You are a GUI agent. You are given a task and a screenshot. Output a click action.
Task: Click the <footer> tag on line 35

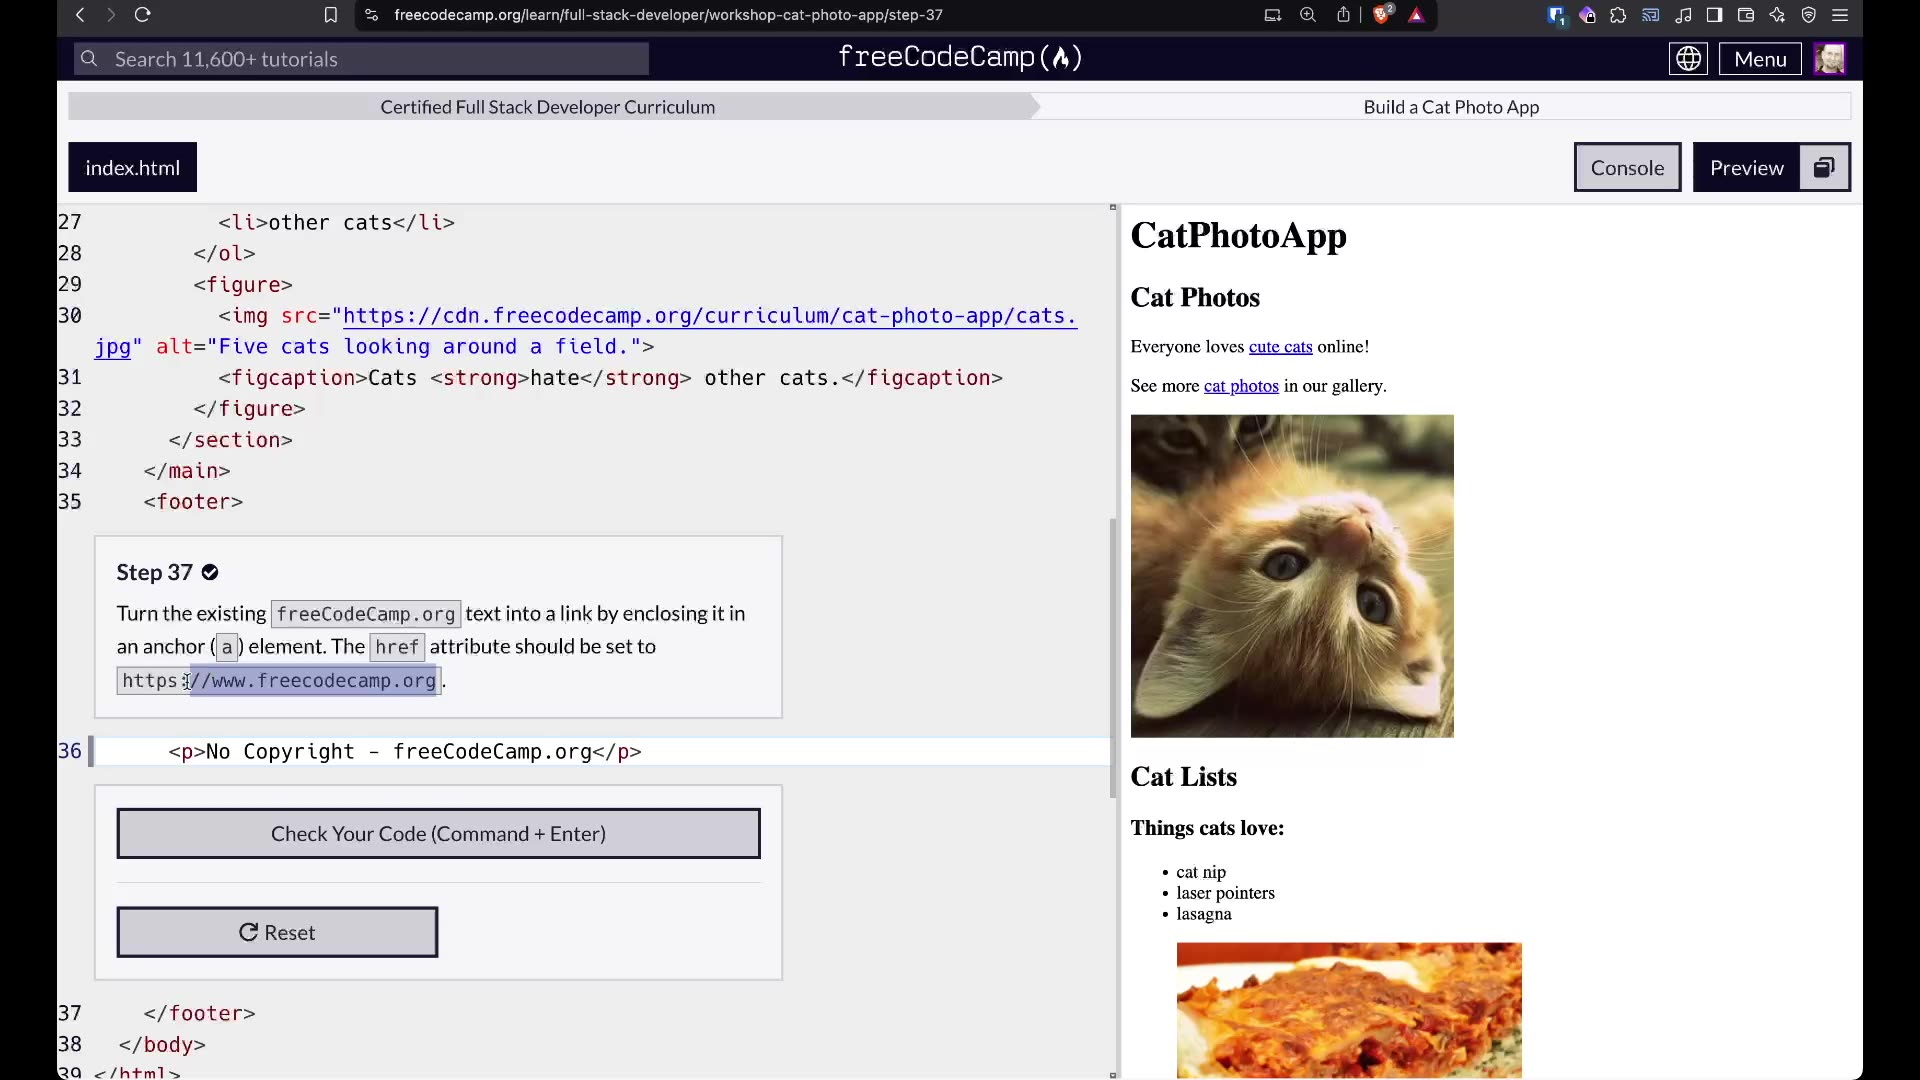click(x=193, y=502)
